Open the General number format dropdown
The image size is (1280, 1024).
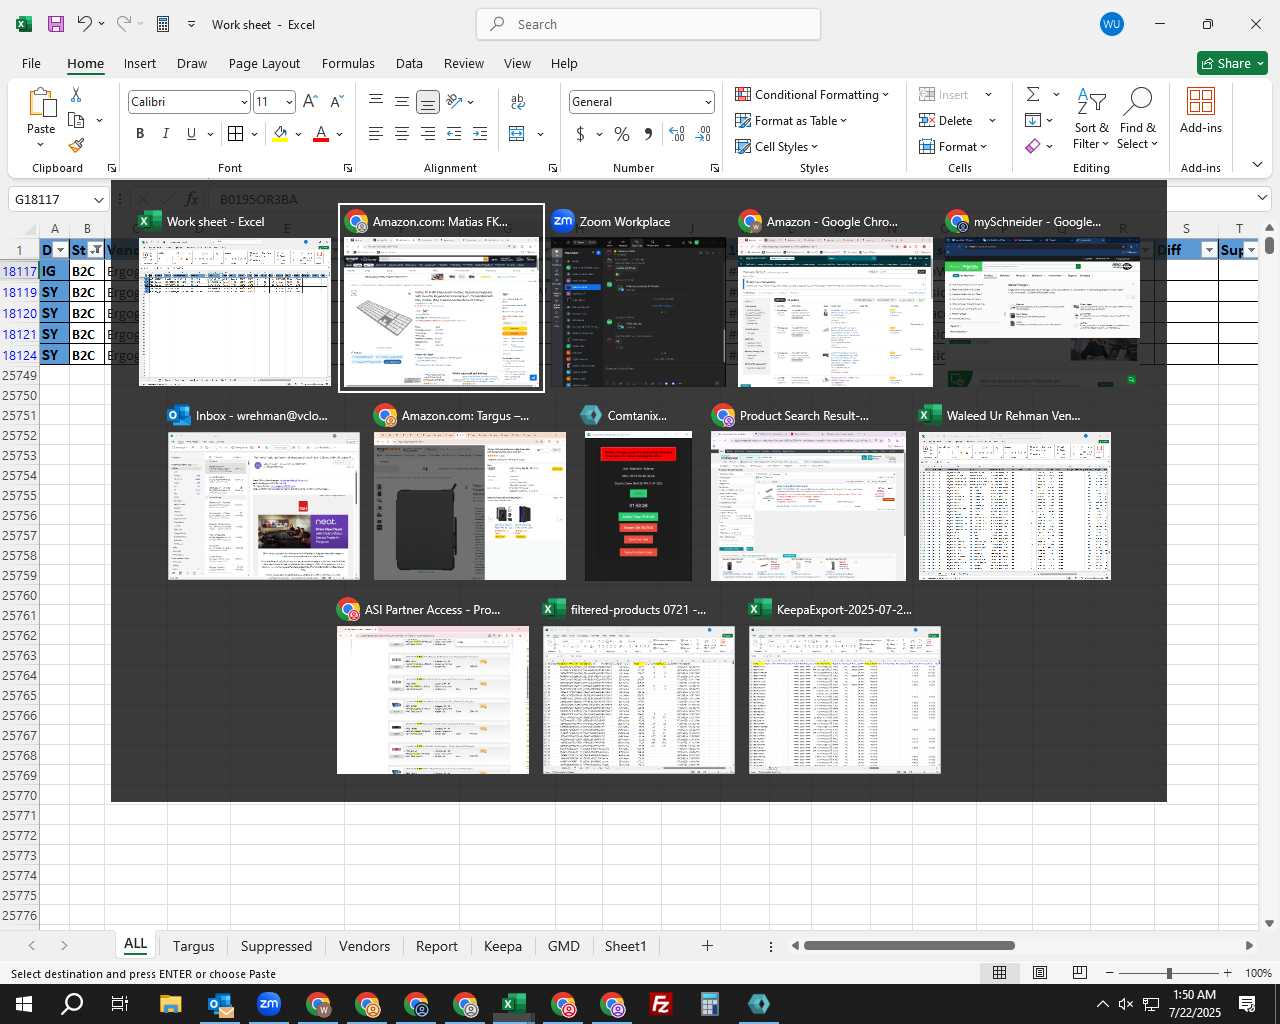coord(708,102)
